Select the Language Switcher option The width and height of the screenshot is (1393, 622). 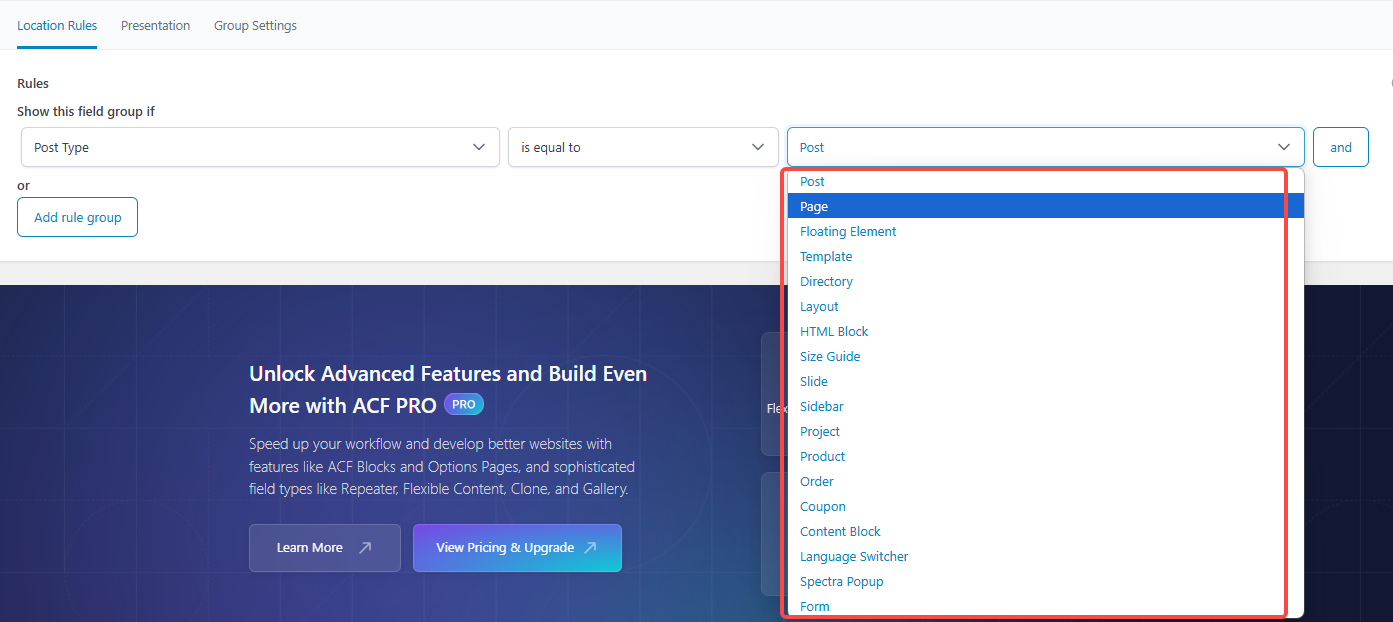[x=854, y=556]
